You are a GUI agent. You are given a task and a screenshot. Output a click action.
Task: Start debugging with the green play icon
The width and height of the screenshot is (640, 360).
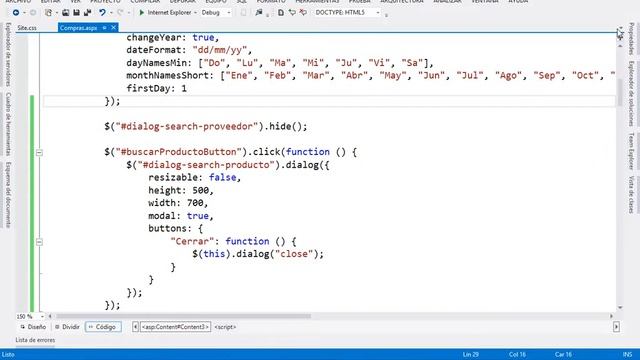coord(142,13)
